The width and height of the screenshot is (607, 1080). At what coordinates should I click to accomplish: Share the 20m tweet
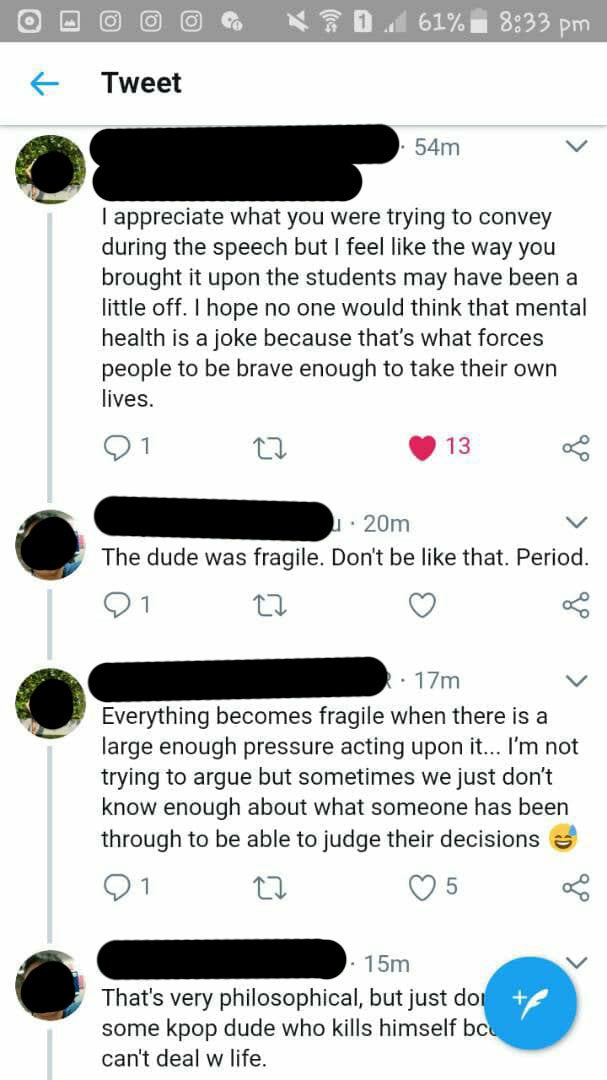tap(576, 605)
